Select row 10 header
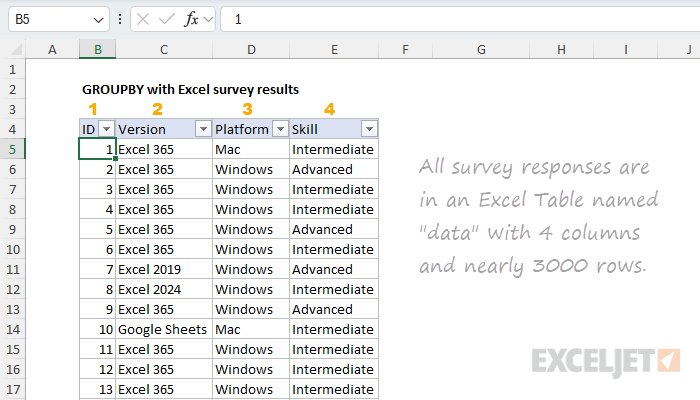Screen dimensions: 700x400 pyautogui.click(x=12, y=249)
